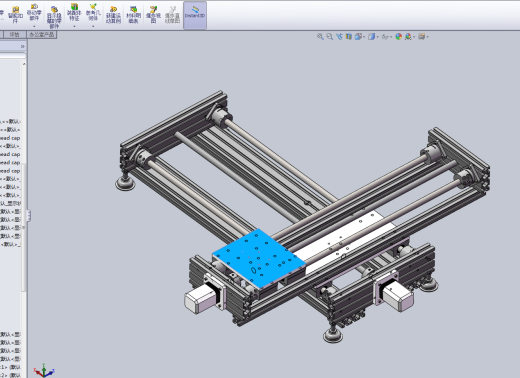Image resolution: width=520 pixels, height=378 pixels.
Task: Click the feature tree scrollbar up arrow
Action: click(24, 64)
